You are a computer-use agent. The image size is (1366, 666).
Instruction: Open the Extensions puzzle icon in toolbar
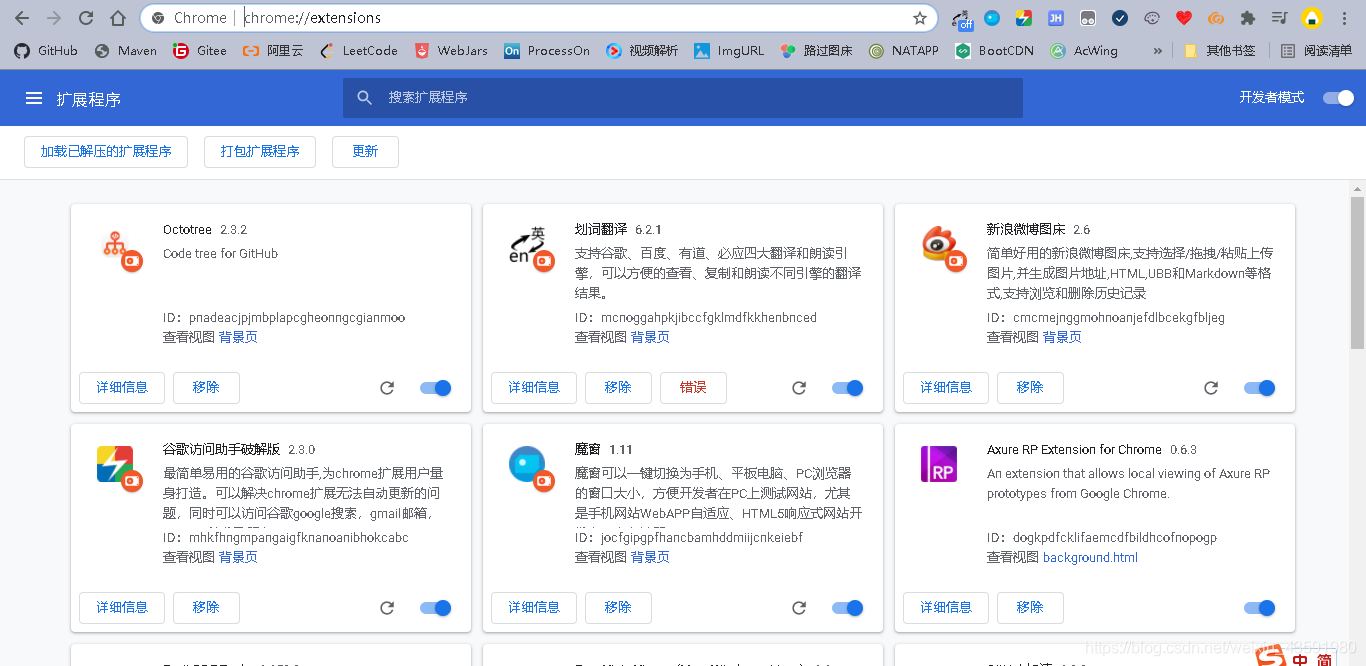[x=1247, y=18]
